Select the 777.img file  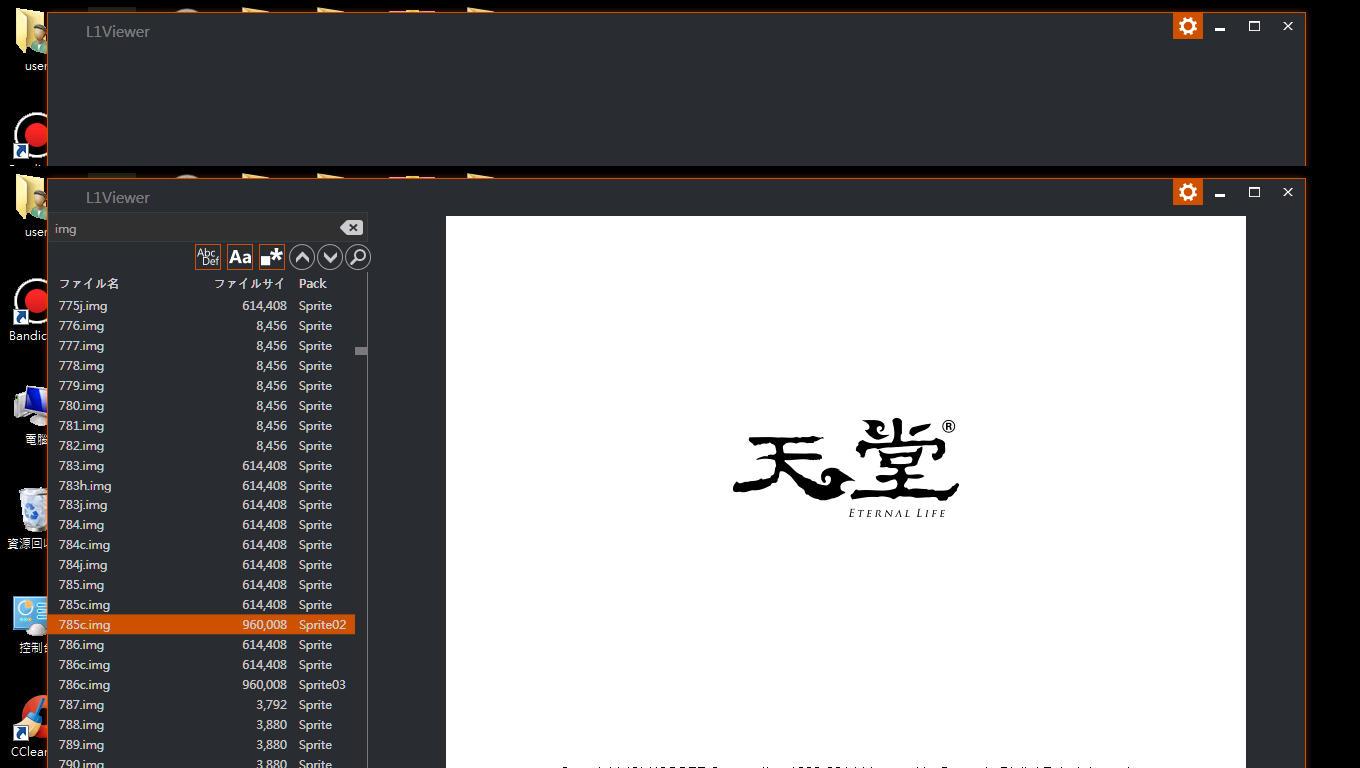[x=201, y=346]
